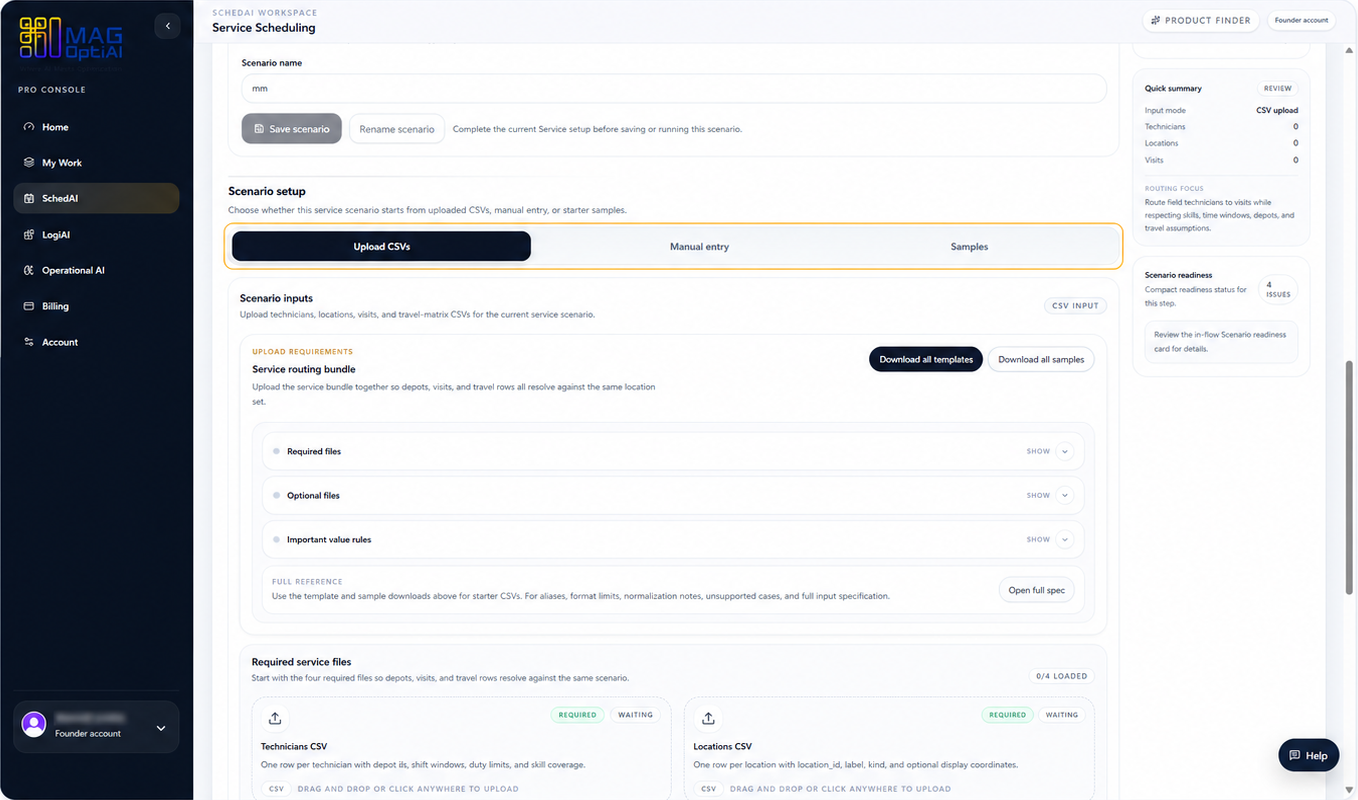Click the 0/4 LOADED badge
Screen dimensions: 1358x800
point(1062,676)
